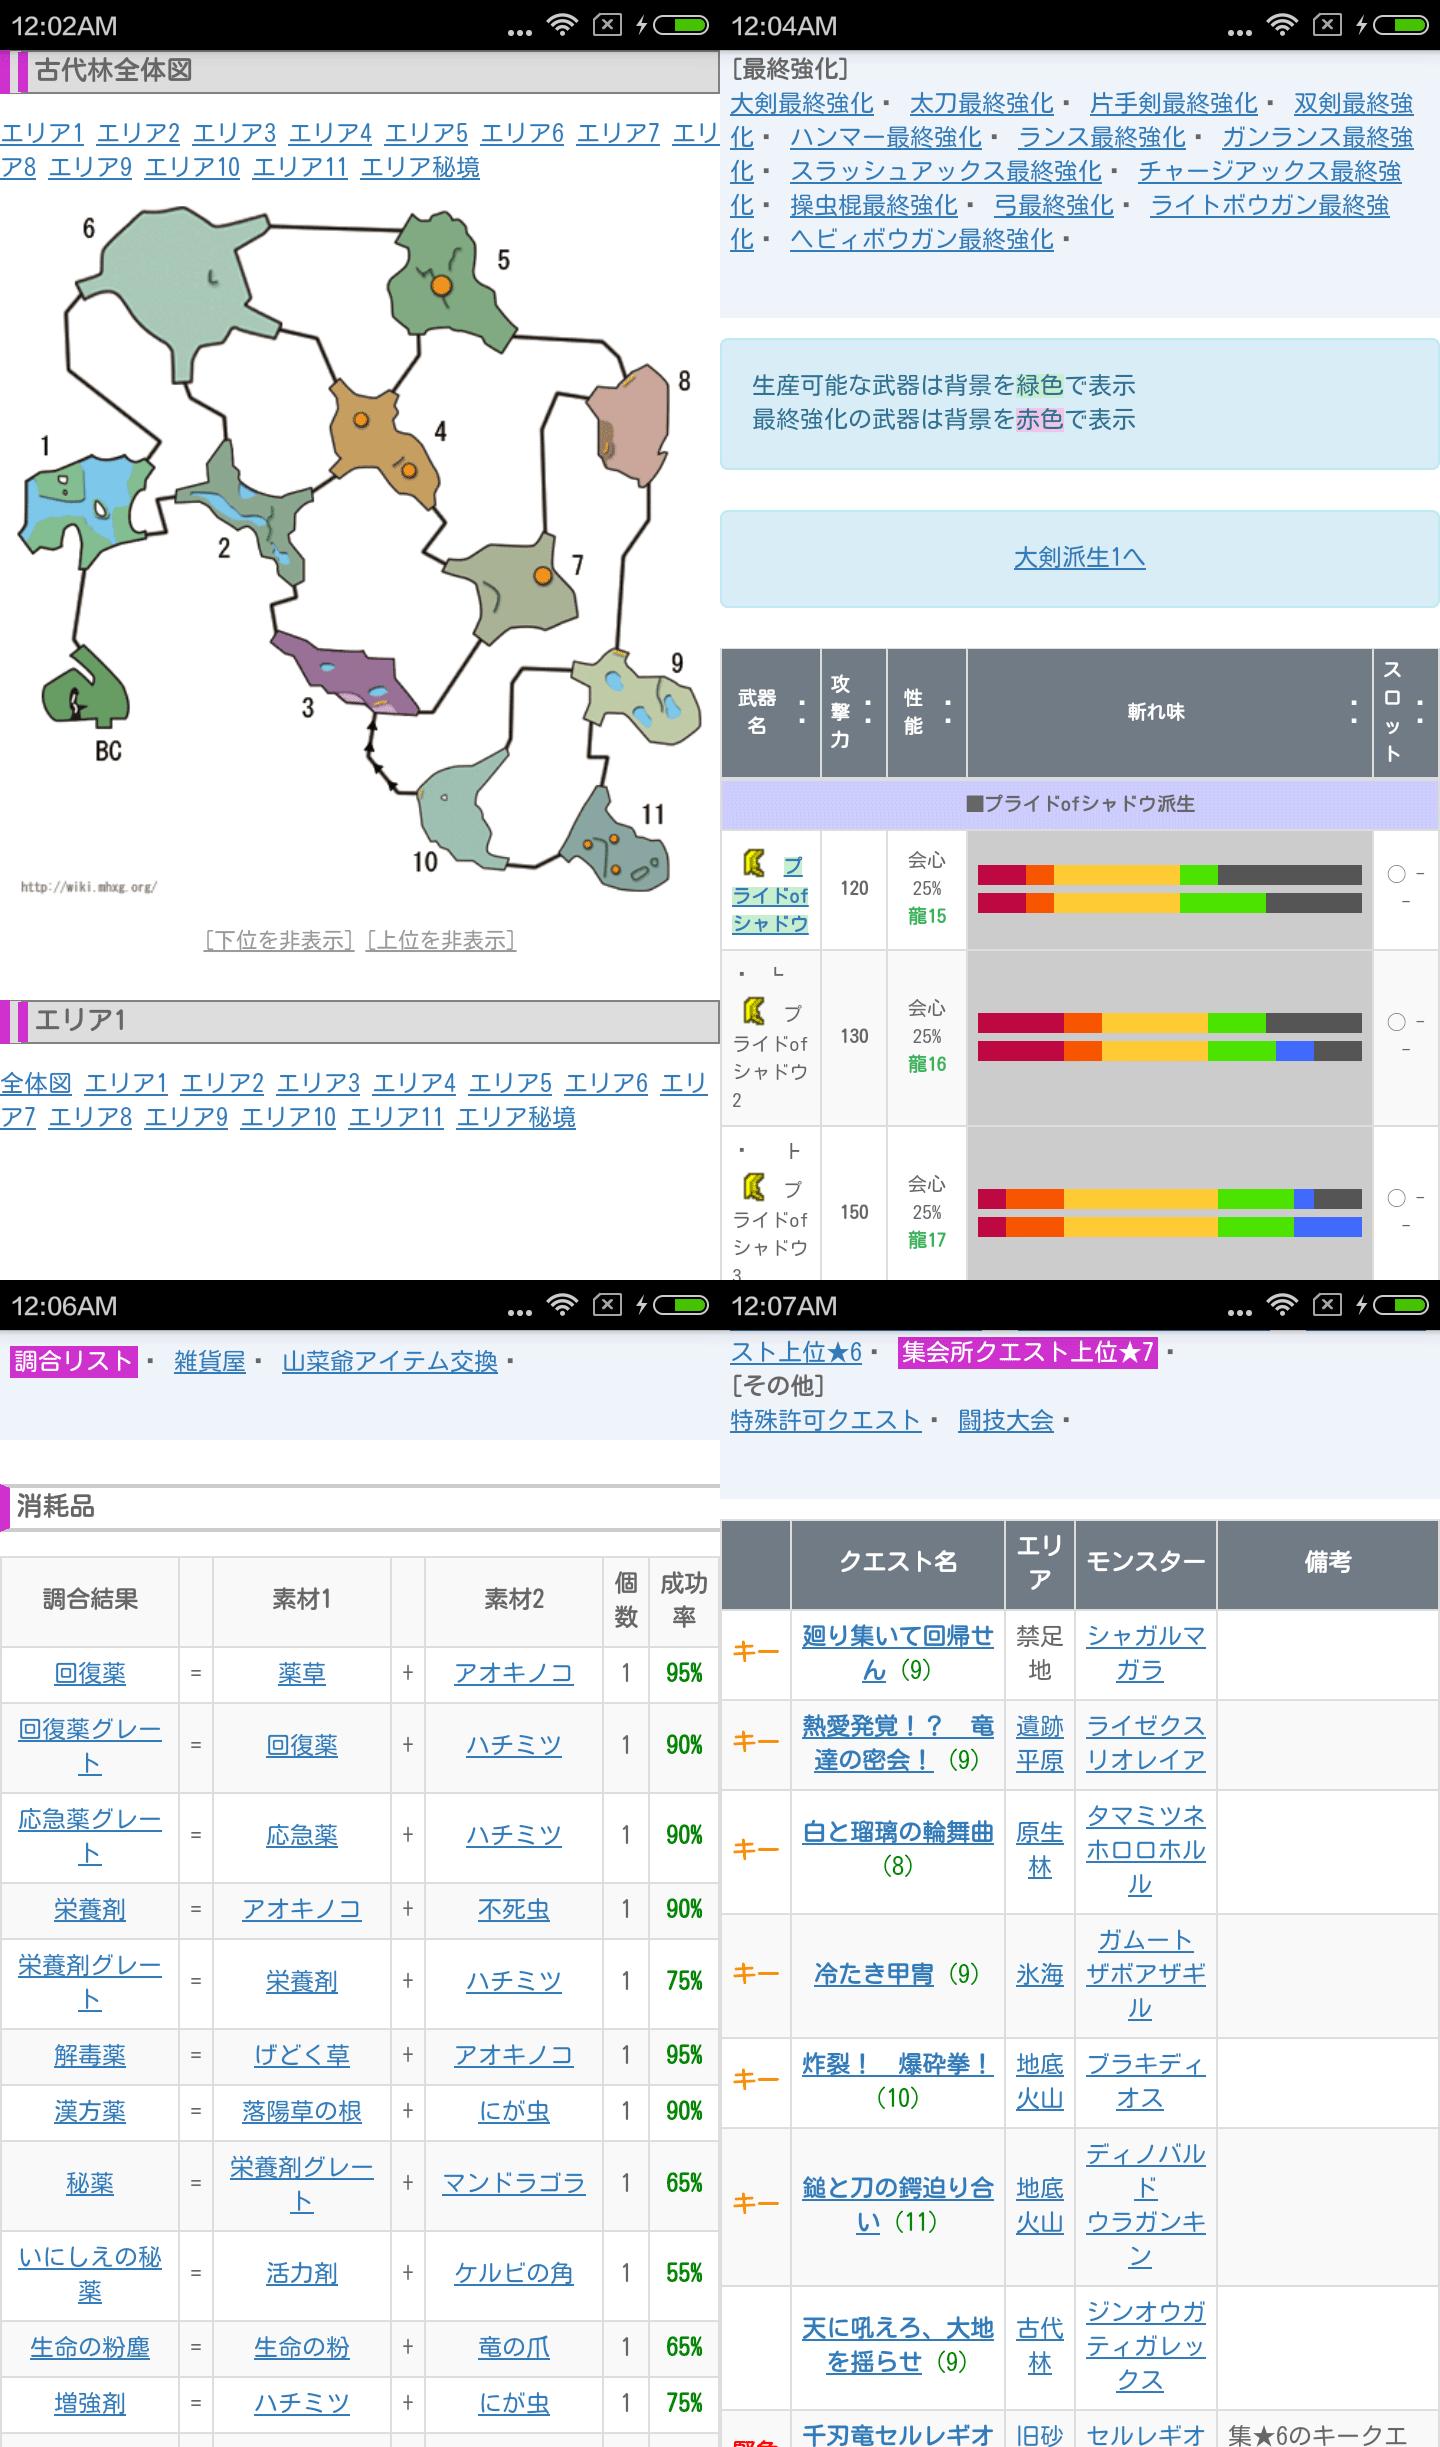This screenshot has height=2447, width=1440.
Task: Toggle 上位を非表示 link
Action: pyautogui.click(x=441, y=940)
